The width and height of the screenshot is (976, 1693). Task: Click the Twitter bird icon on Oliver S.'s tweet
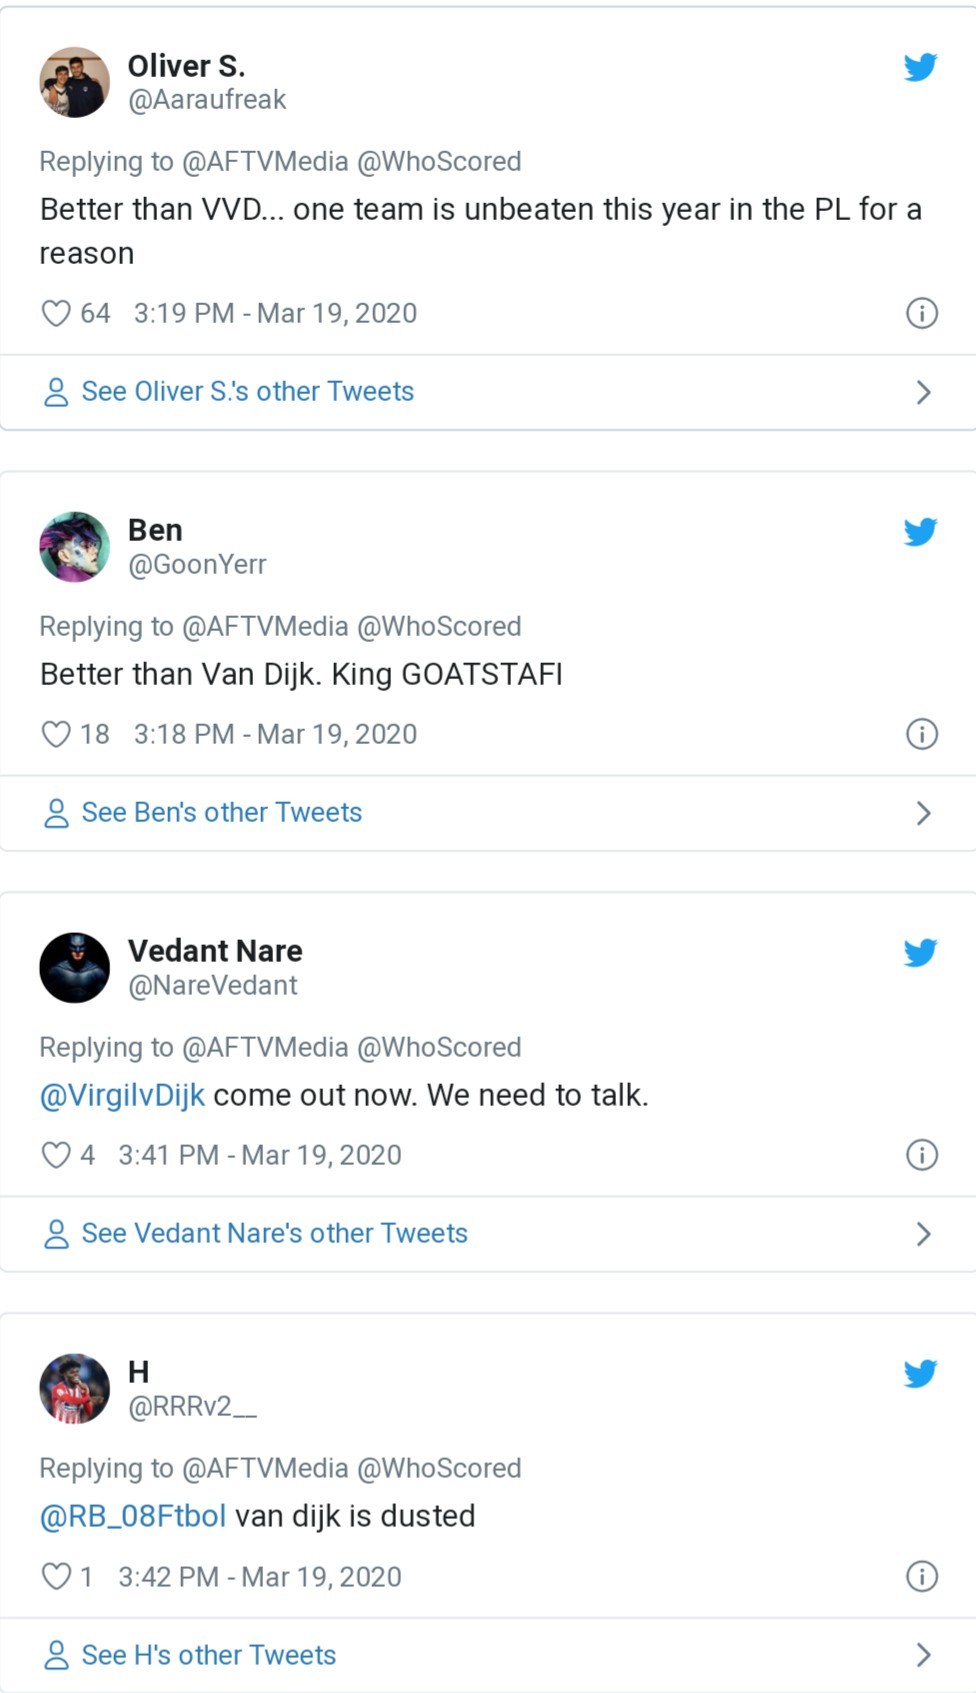coord(920,68)
